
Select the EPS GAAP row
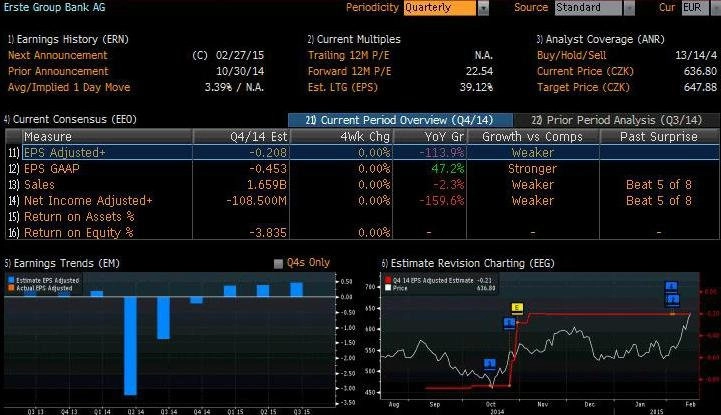pyautogui.click(x=363, y=169)
